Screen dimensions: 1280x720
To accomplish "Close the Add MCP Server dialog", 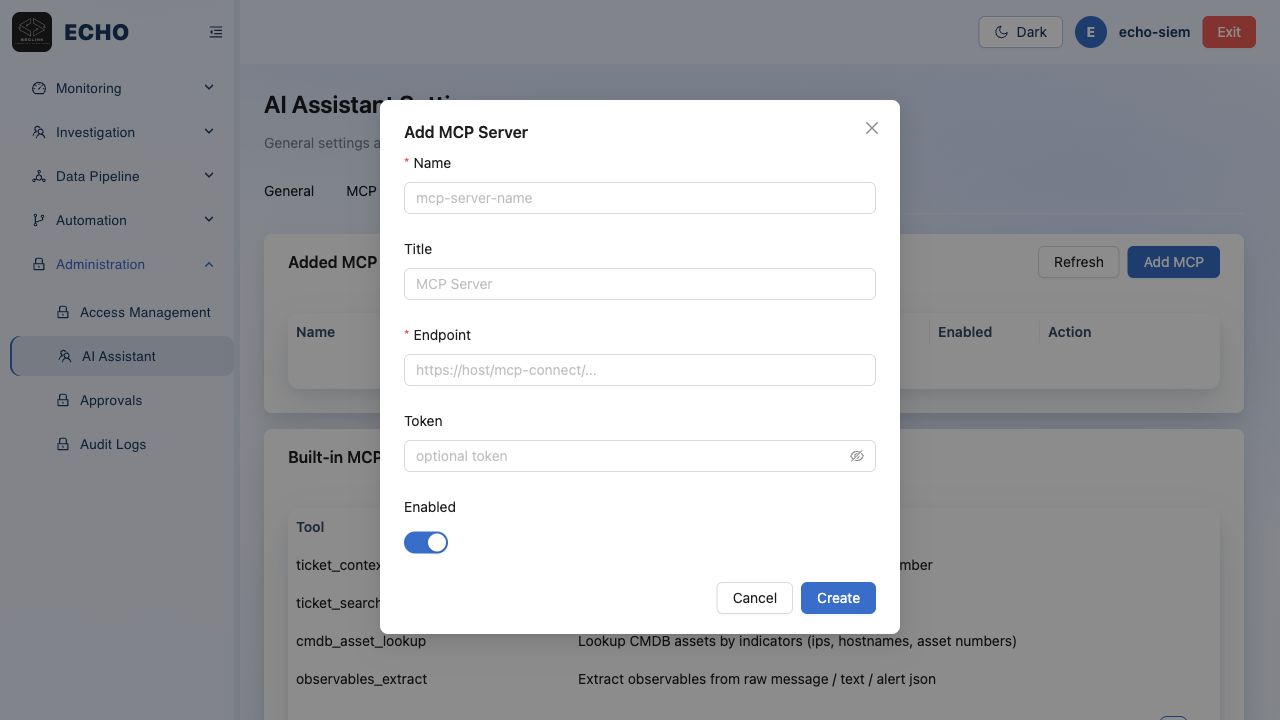I will 872,128.
